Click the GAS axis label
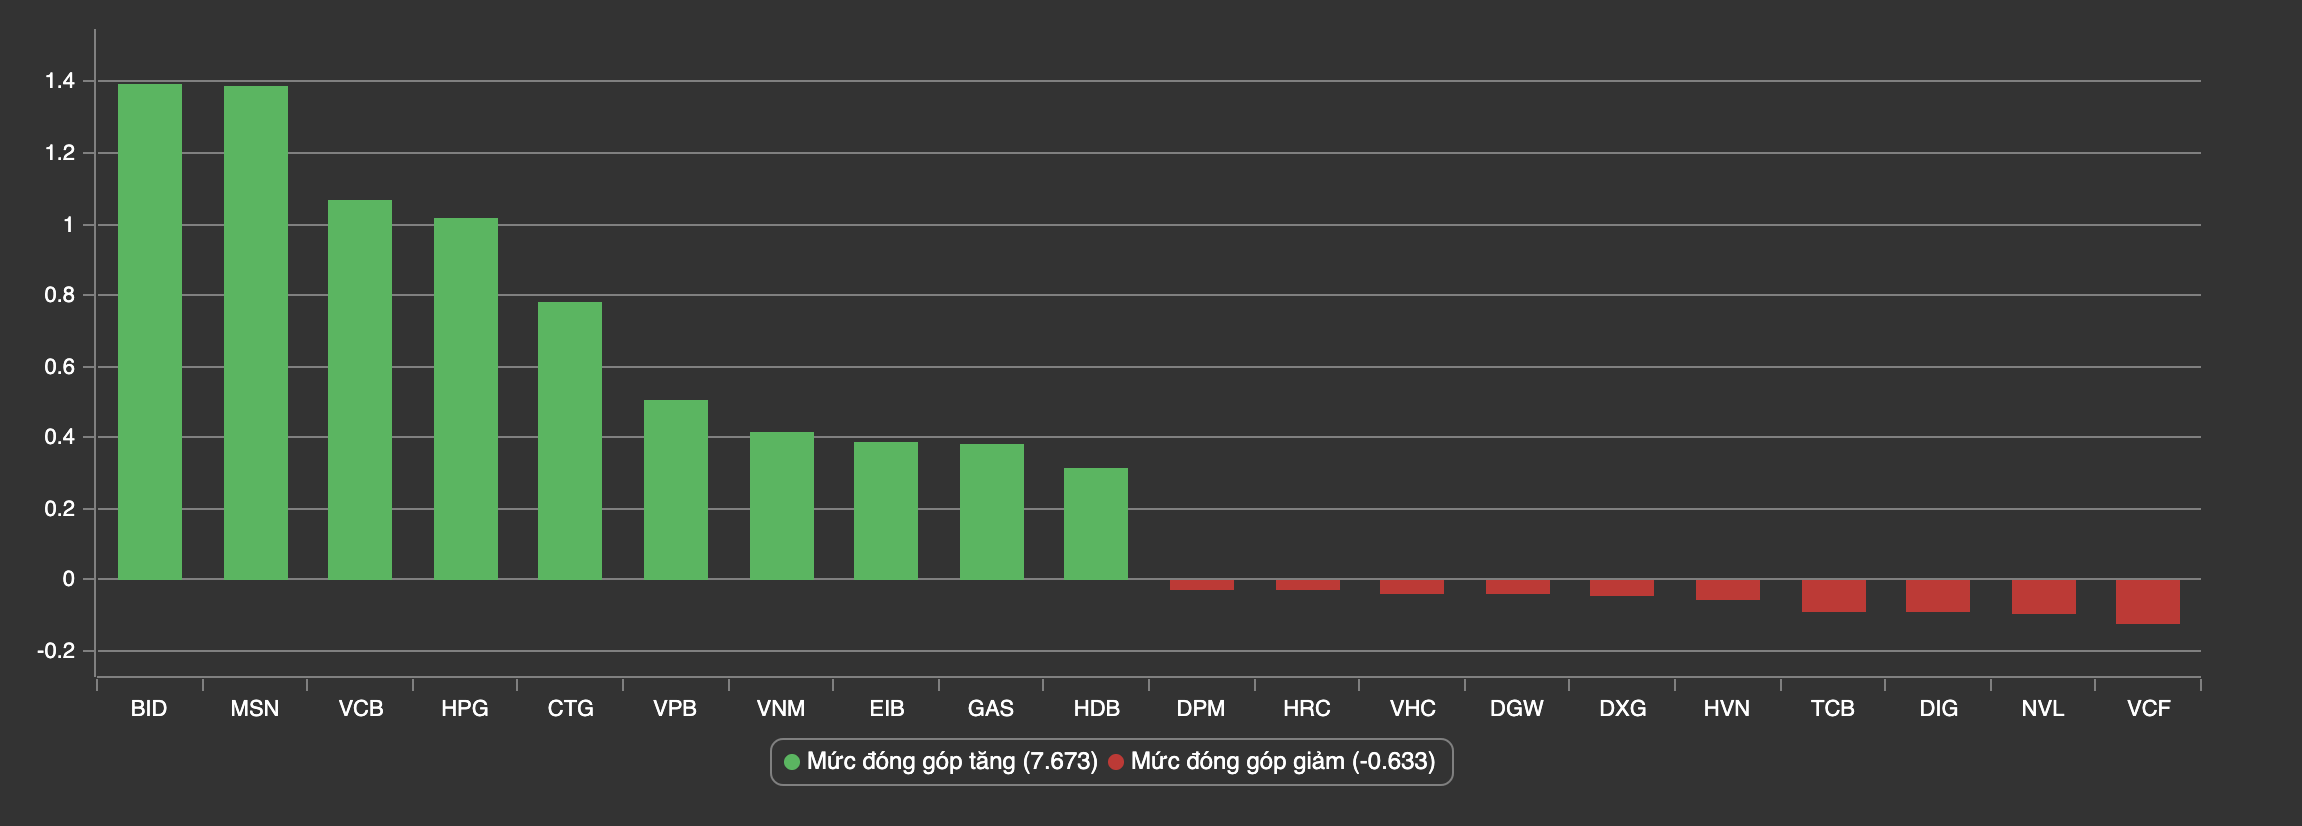The image size is (2302, 826). pyautogui.click(x=991, y=709)
